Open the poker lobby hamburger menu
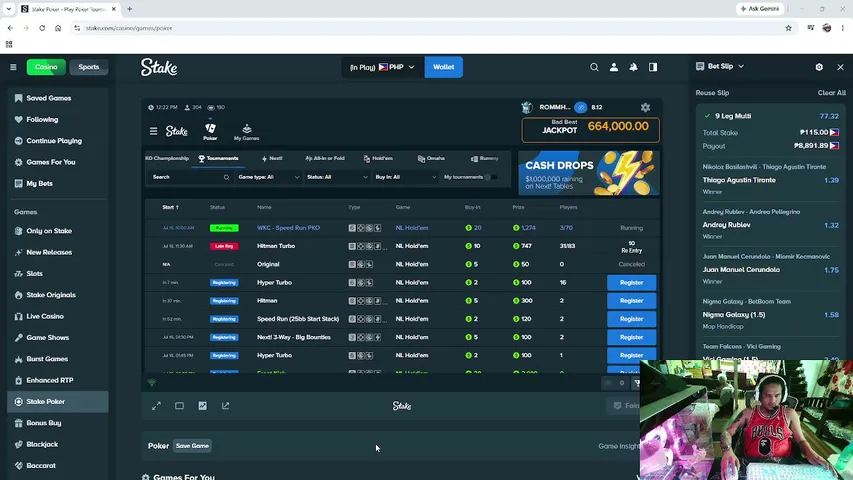853x480 pixels. (153, 131)
